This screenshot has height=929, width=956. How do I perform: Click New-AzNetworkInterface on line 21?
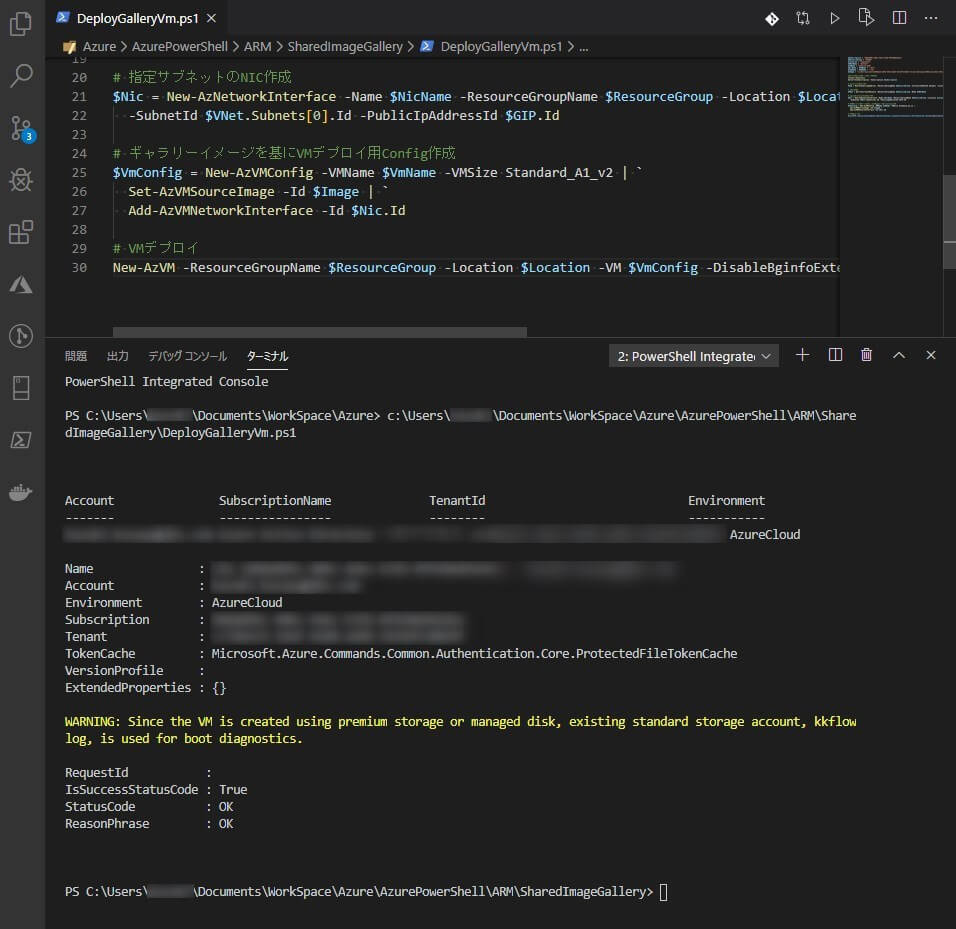251,96
